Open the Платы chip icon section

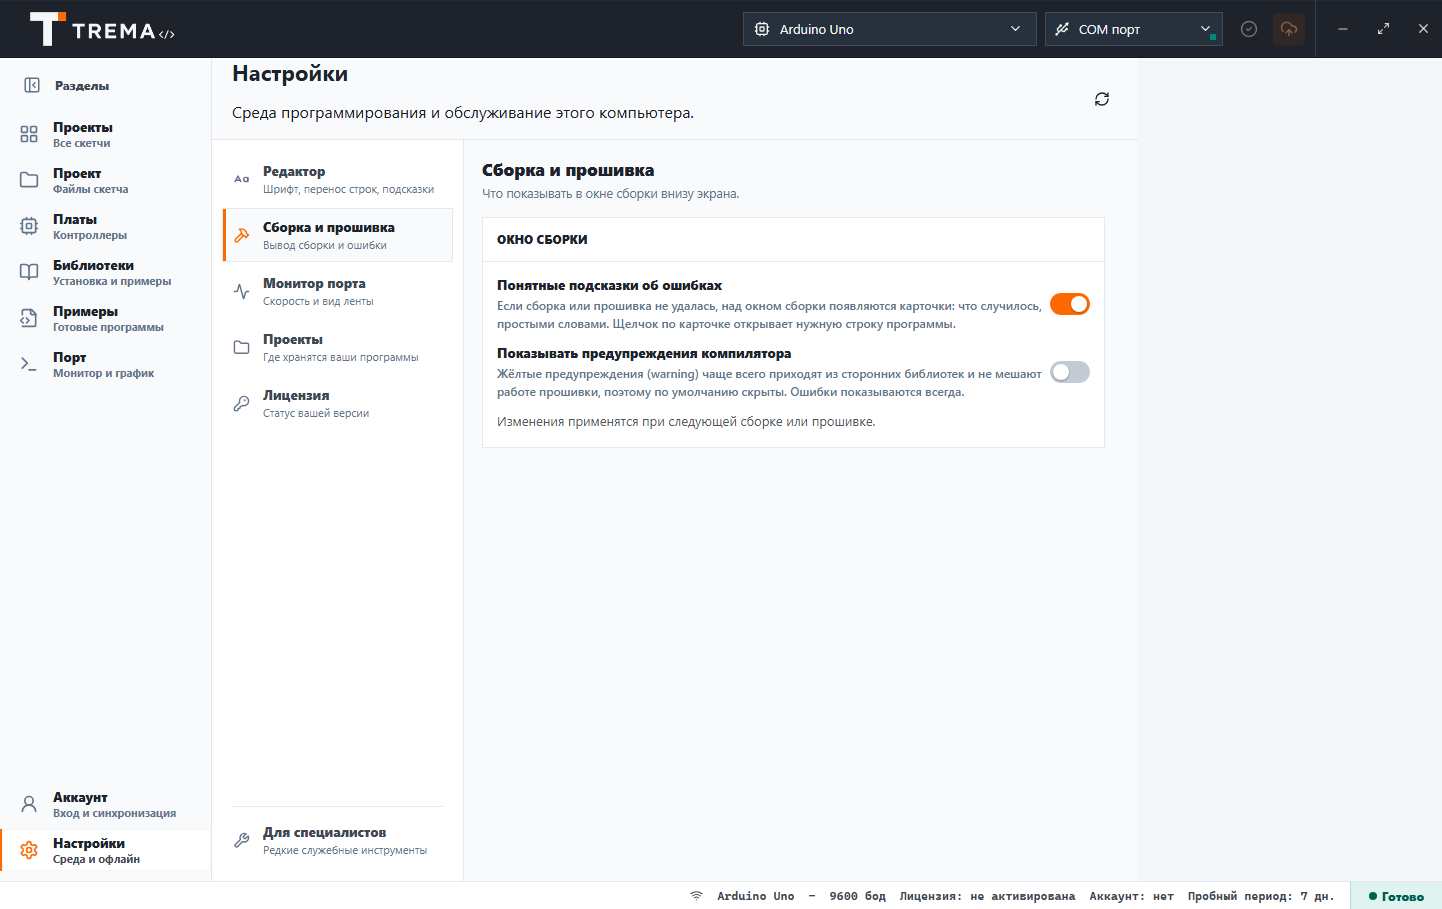coord(29,226)
